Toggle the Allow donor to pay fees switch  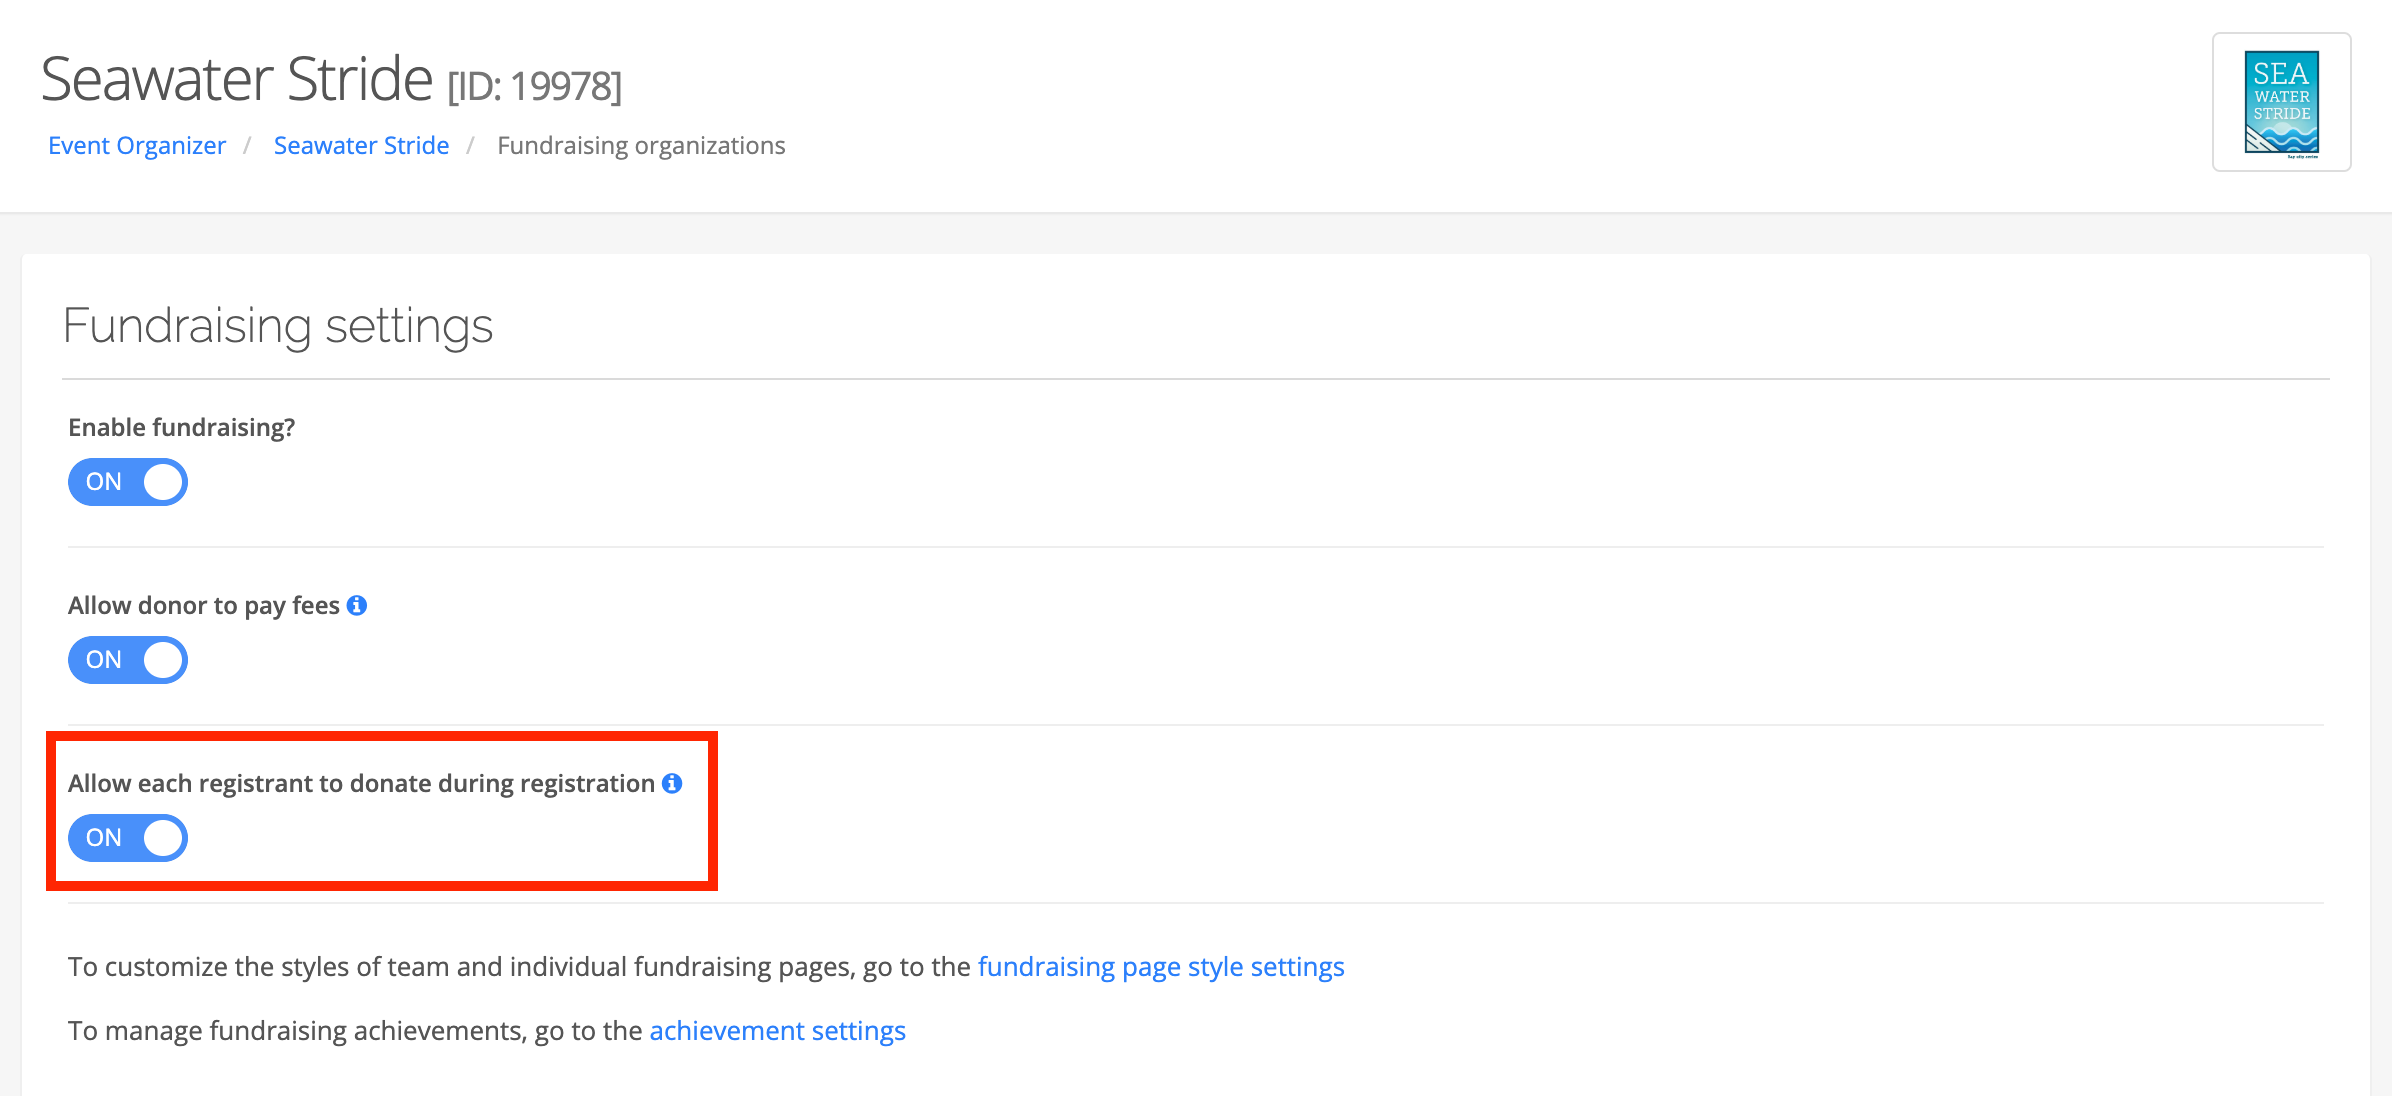(128, 660)
